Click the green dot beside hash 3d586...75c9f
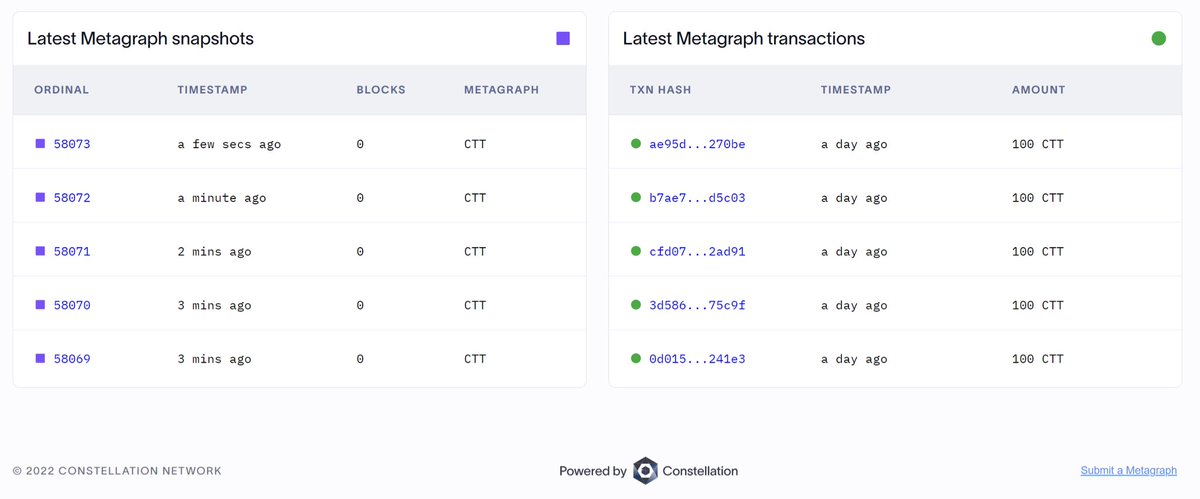Image resolution: width=1200 pixels, height=499 pixels. click(636, 305)
